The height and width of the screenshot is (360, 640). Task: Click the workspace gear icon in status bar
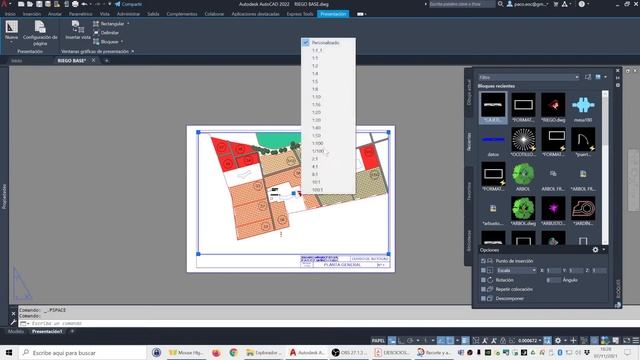coord(558,340)
